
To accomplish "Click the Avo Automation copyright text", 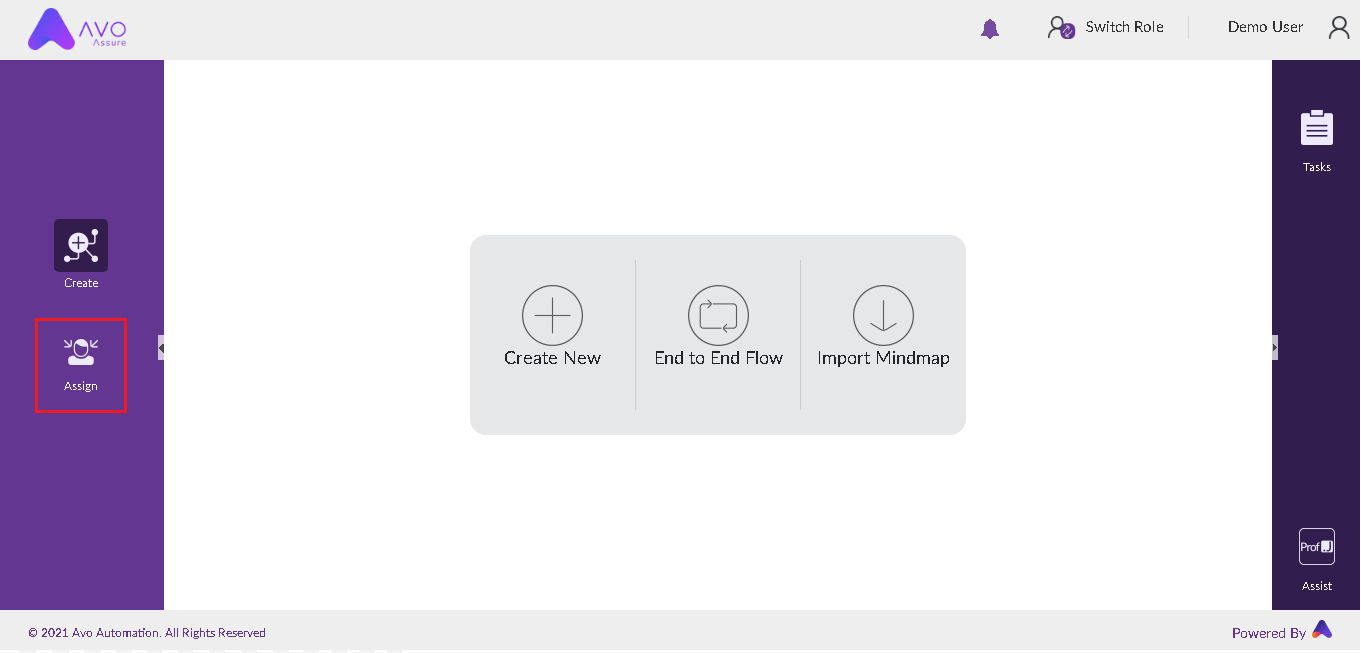I will click(147, 633).
